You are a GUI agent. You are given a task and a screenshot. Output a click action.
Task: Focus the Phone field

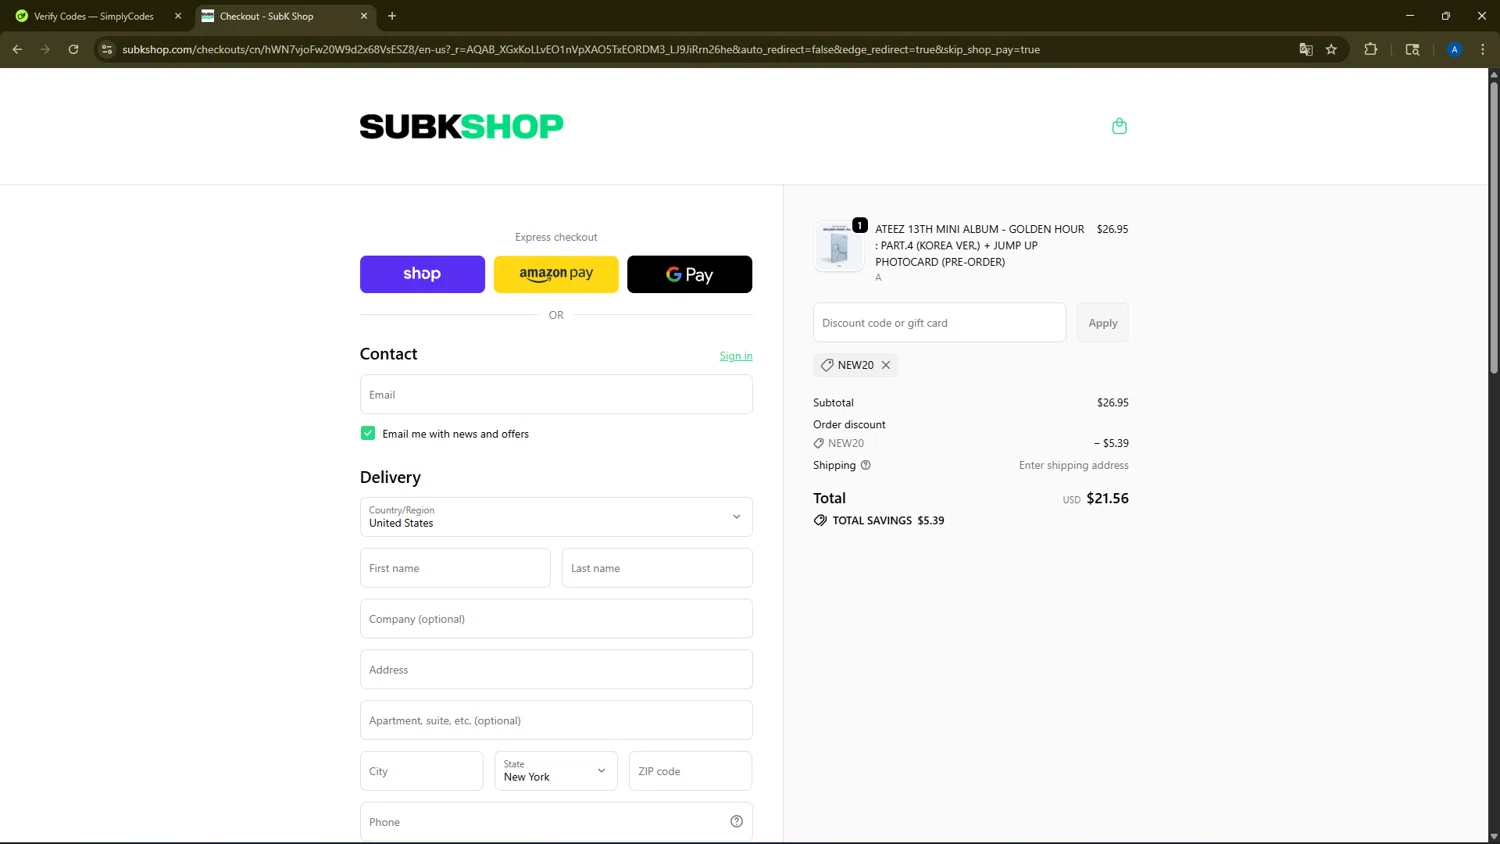[556, 822]
